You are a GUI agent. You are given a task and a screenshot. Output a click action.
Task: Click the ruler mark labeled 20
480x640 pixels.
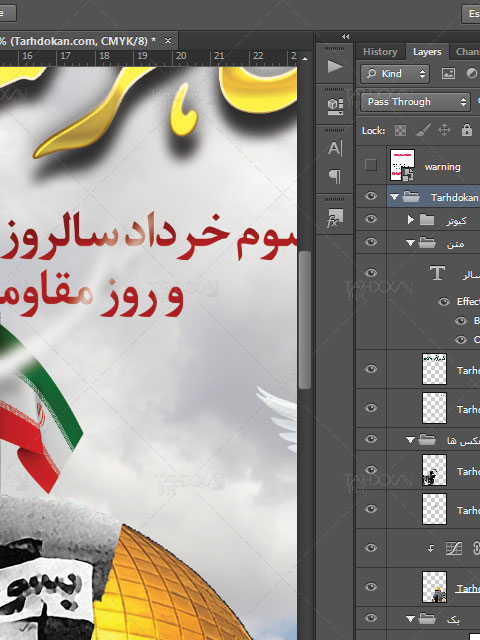[x=181, y=56]
